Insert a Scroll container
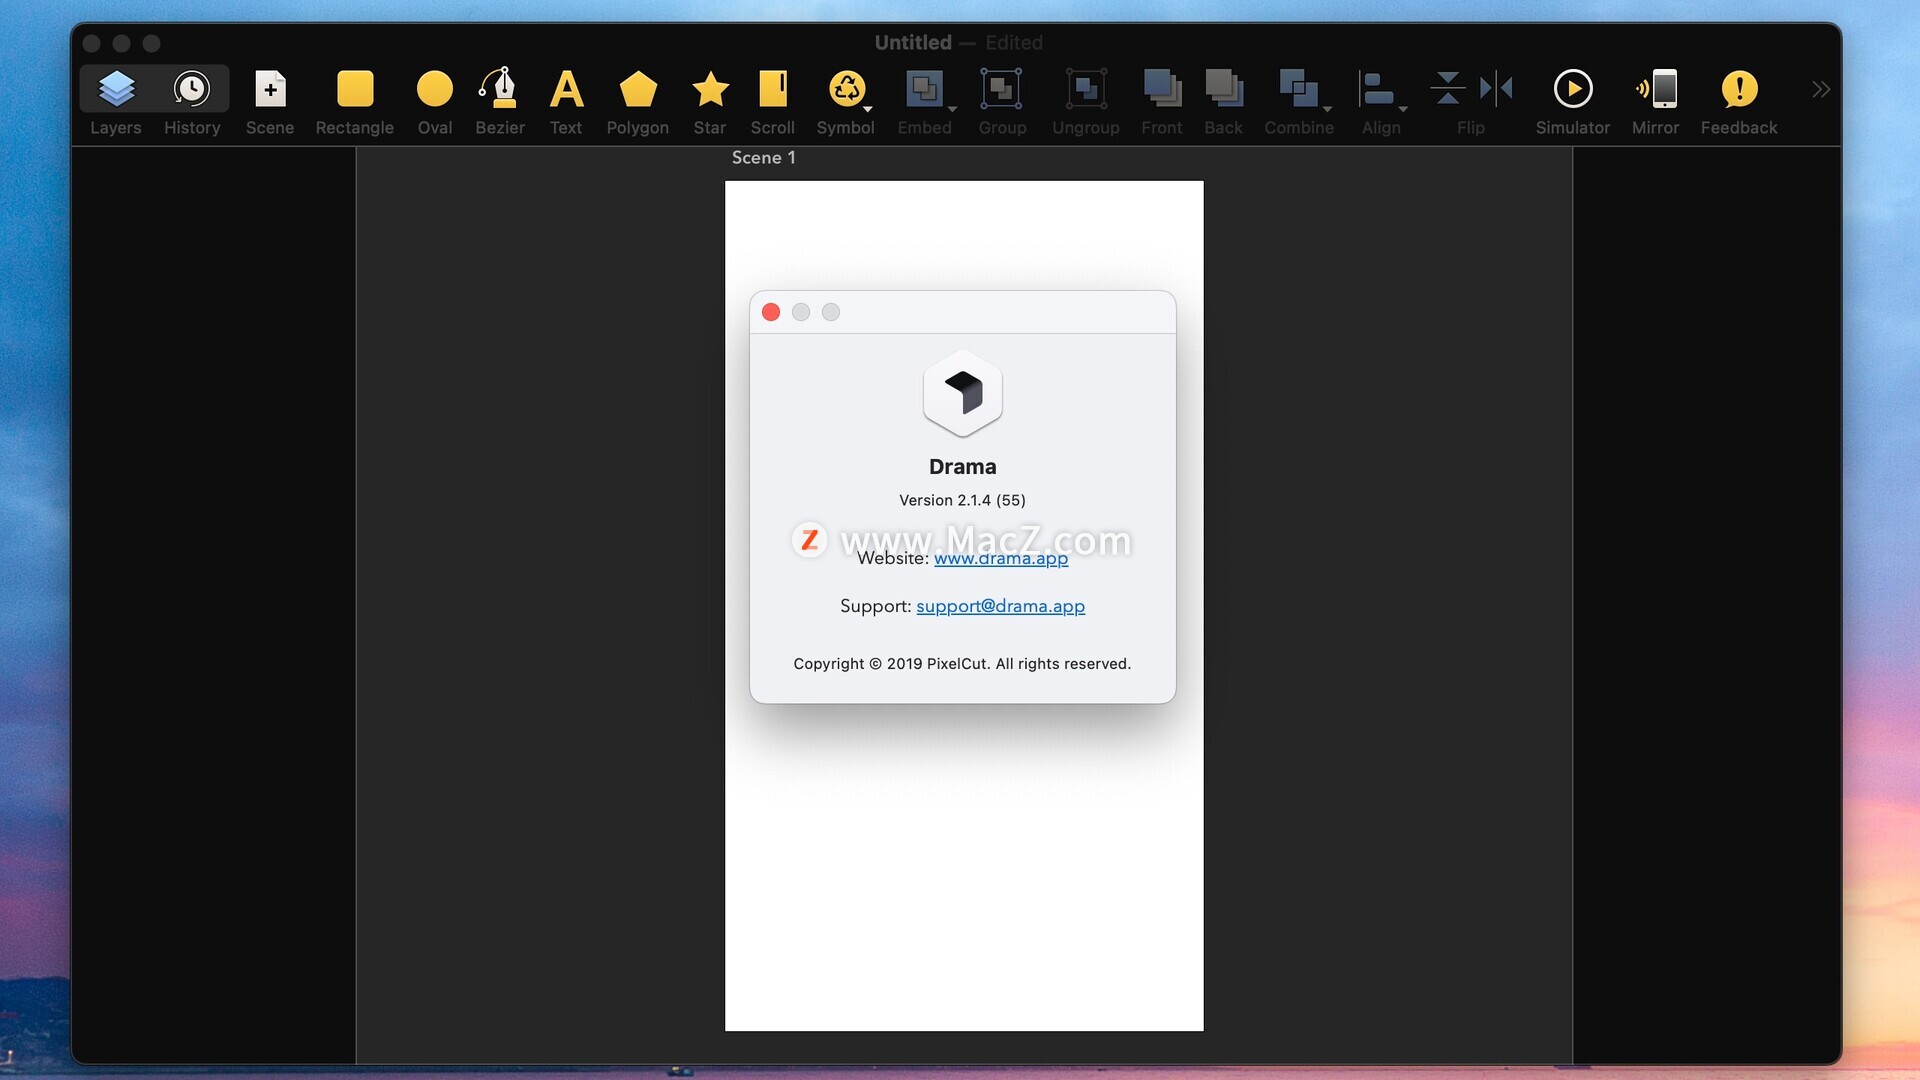 click(772, 90)
